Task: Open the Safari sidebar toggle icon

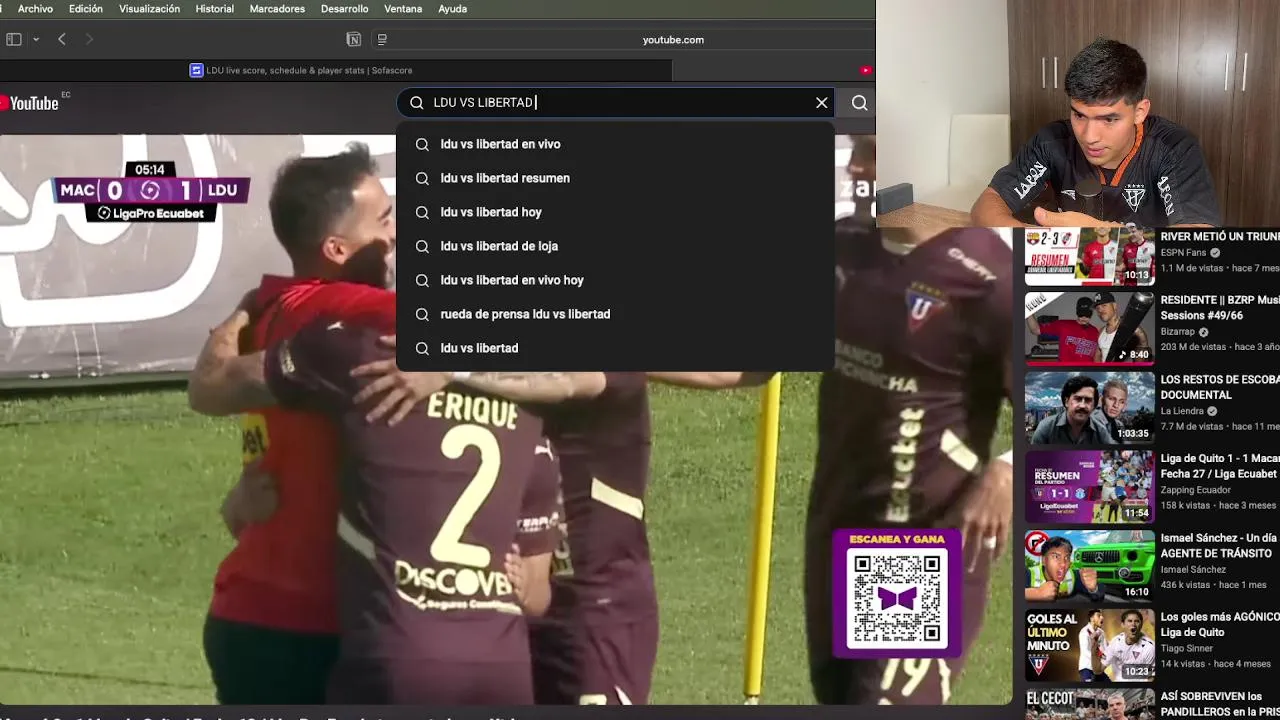Action: pyautogui.click(x=14, y=39)
